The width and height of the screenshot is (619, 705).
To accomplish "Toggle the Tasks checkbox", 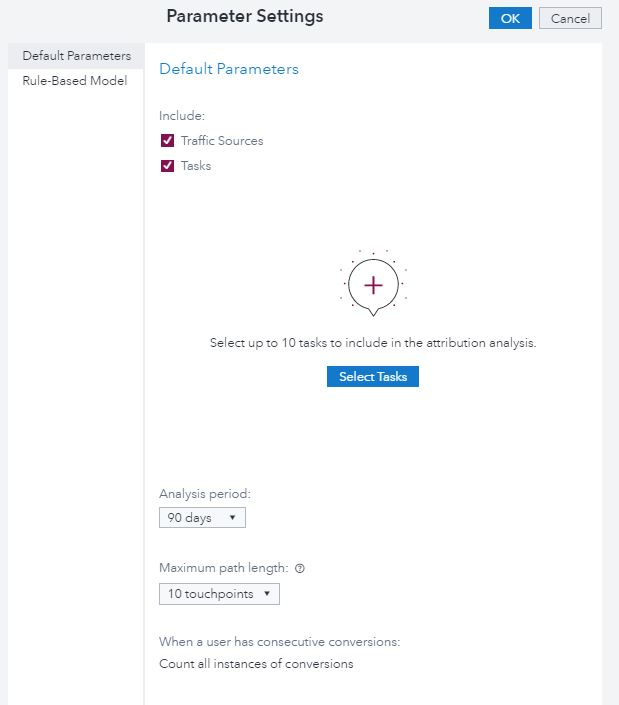I will (168, 166).
